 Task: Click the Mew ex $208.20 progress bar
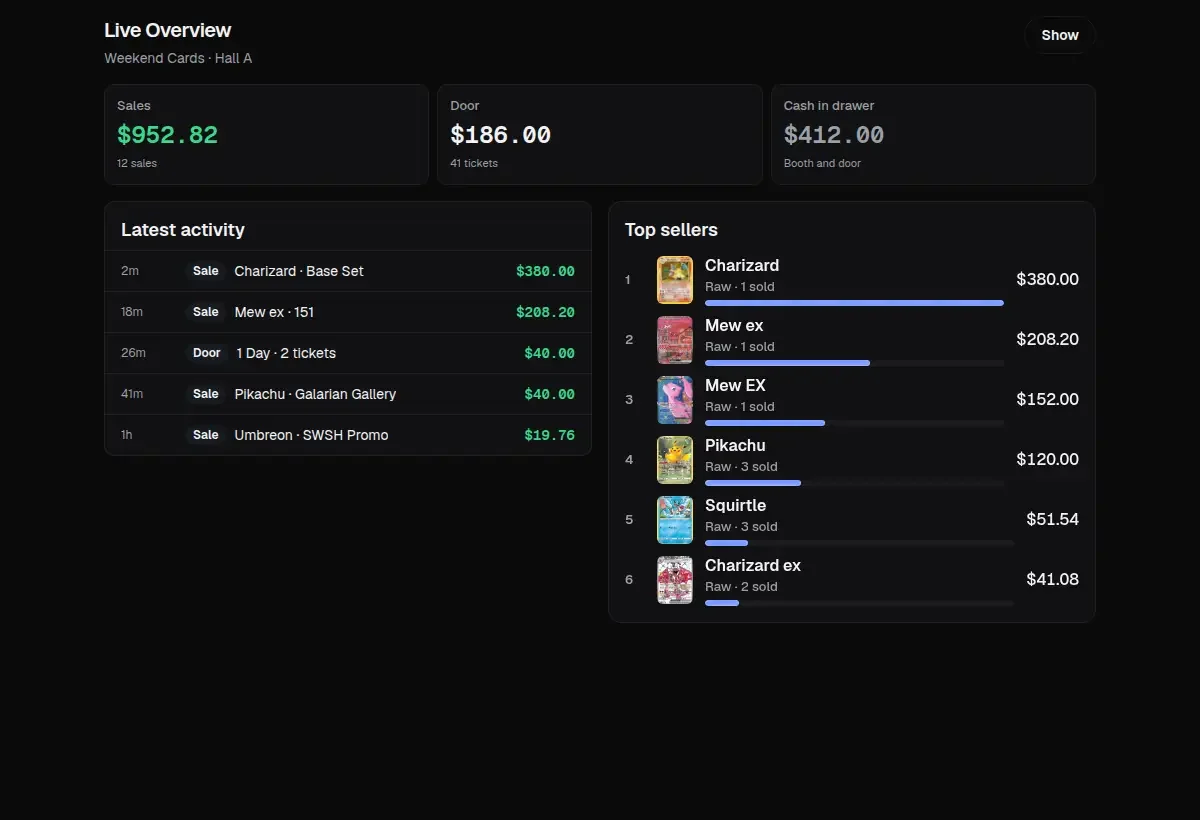coord(854,363)
